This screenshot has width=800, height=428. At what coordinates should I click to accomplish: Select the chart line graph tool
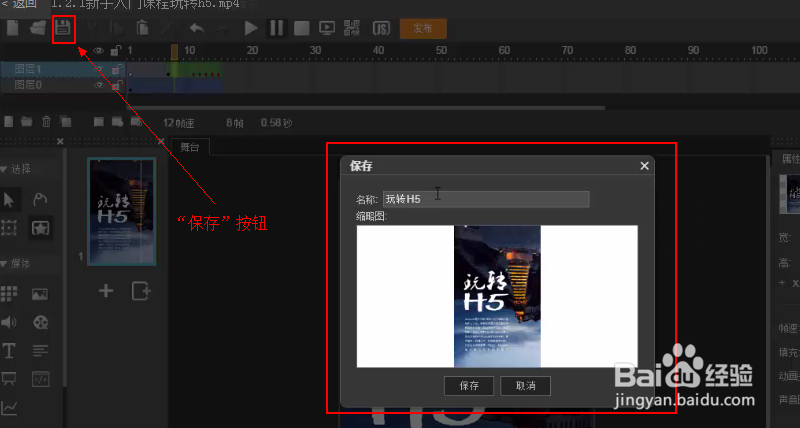(x=9, y=408)
